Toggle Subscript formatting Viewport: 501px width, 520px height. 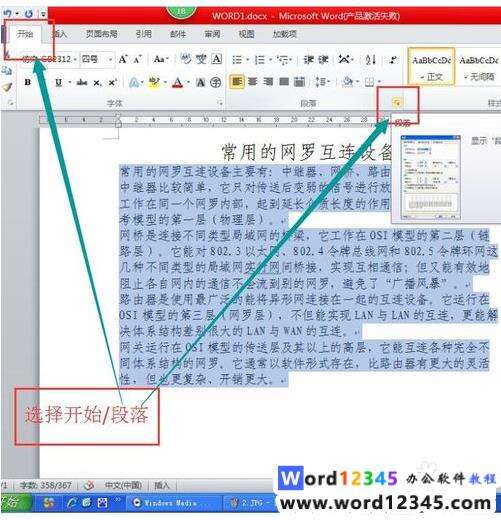pos(97,82)
